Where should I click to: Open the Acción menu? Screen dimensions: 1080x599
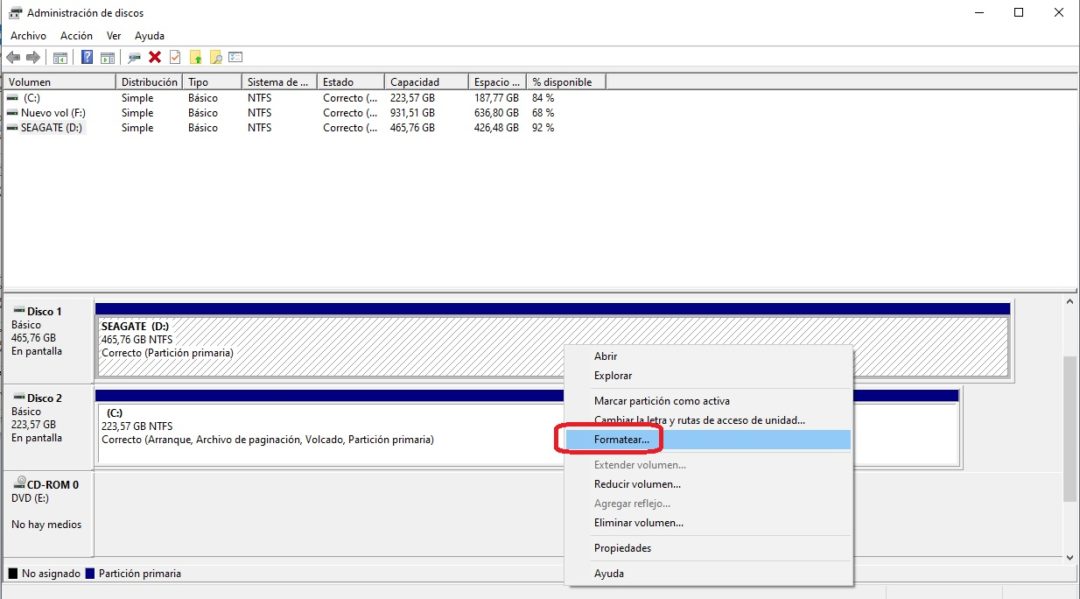[x=76, y=35]
